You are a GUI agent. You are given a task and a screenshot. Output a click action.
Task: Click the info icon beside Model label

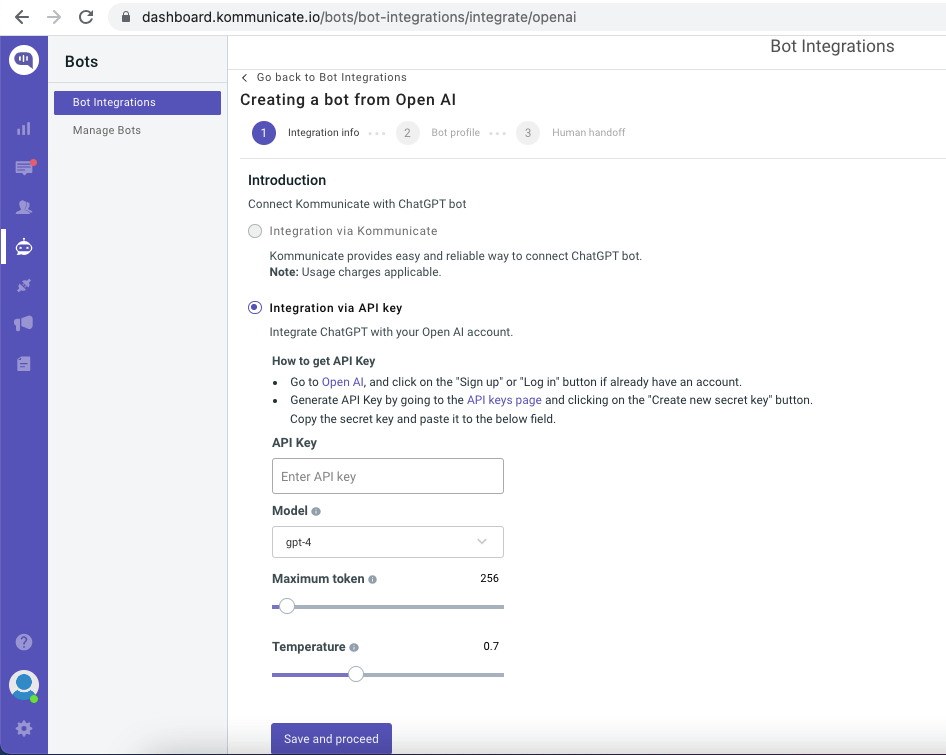point(316,511)
